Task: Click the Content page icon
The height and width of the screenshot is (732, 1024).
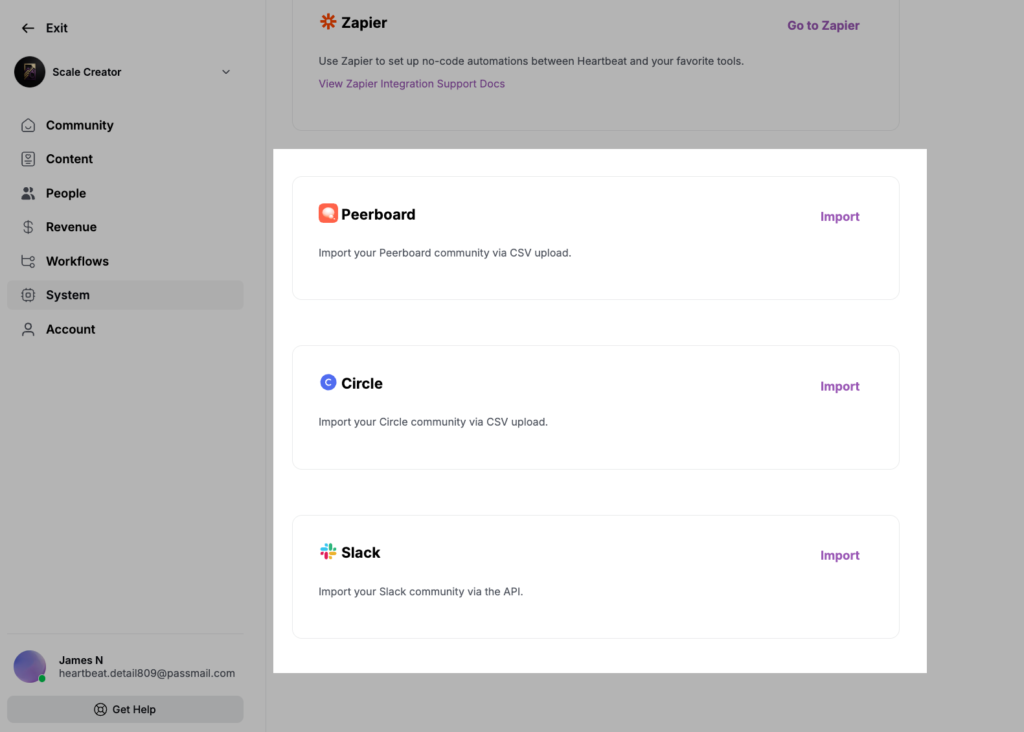Action: (x=28, y=159)
